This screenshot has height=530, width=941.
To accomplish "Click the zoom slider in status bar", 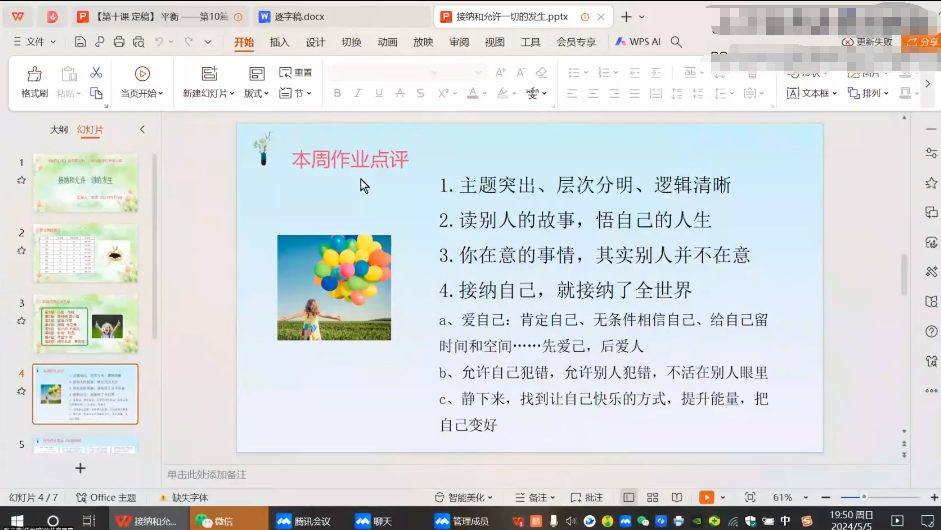I will [x=863, y=497].
